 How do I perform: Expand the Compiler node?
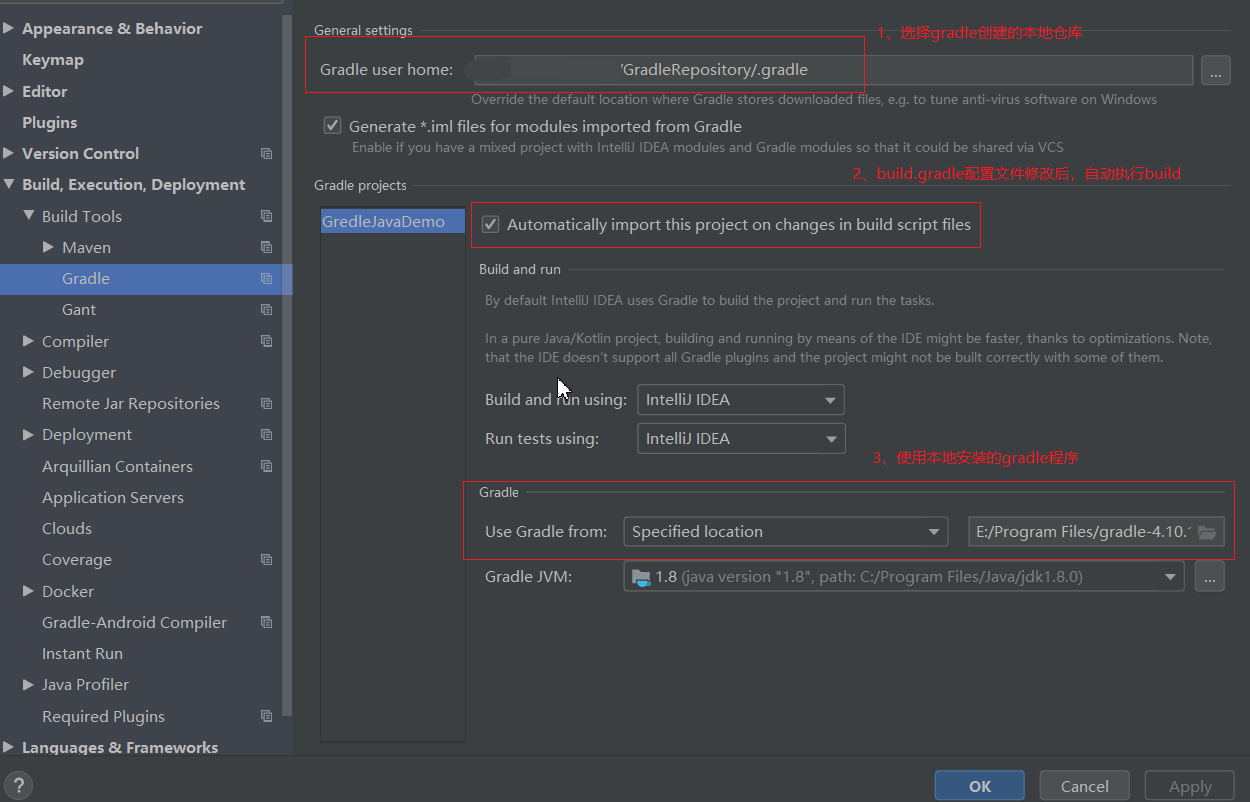click(x=28, y=341)
